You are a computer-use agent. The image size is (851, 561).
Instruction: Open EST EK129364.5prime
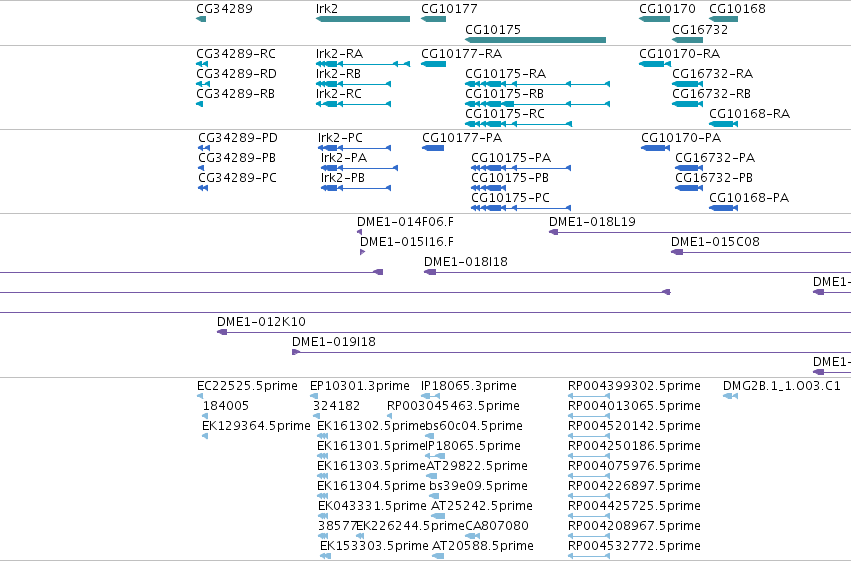256,426
